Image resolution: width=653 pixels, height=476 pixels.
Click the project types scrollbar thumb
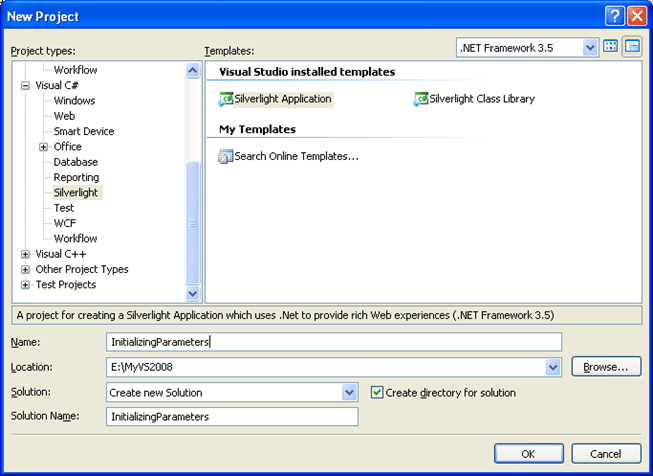click(192, 223)
